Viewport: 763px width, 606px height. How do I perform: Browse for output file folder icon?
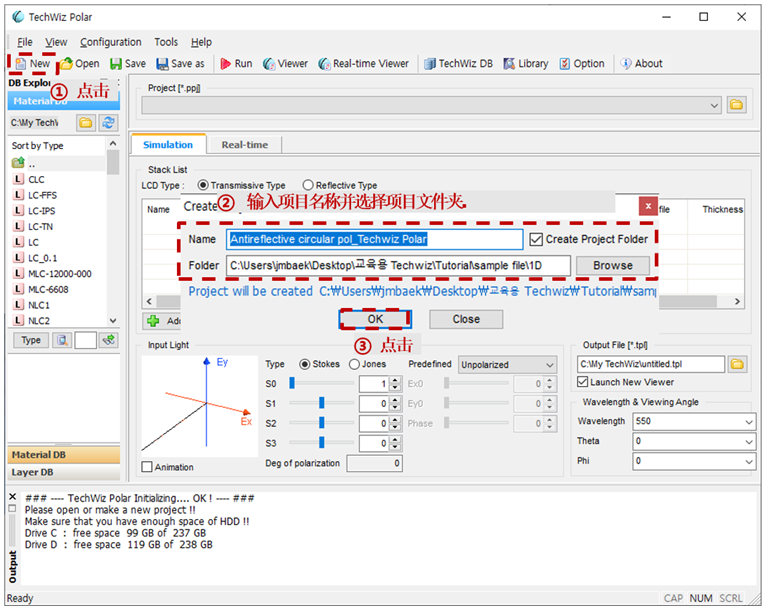(737, 364)
